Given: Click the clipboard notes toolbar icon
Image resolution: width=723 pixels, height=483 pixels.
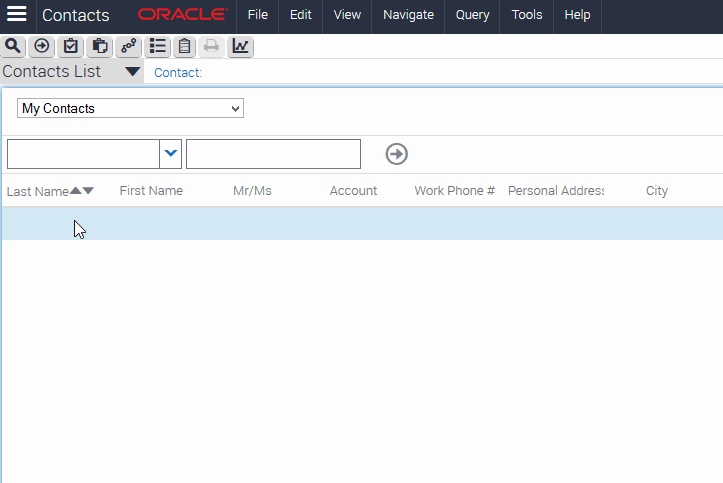Looking at the screenshot, I should click(x=184, y=46).
